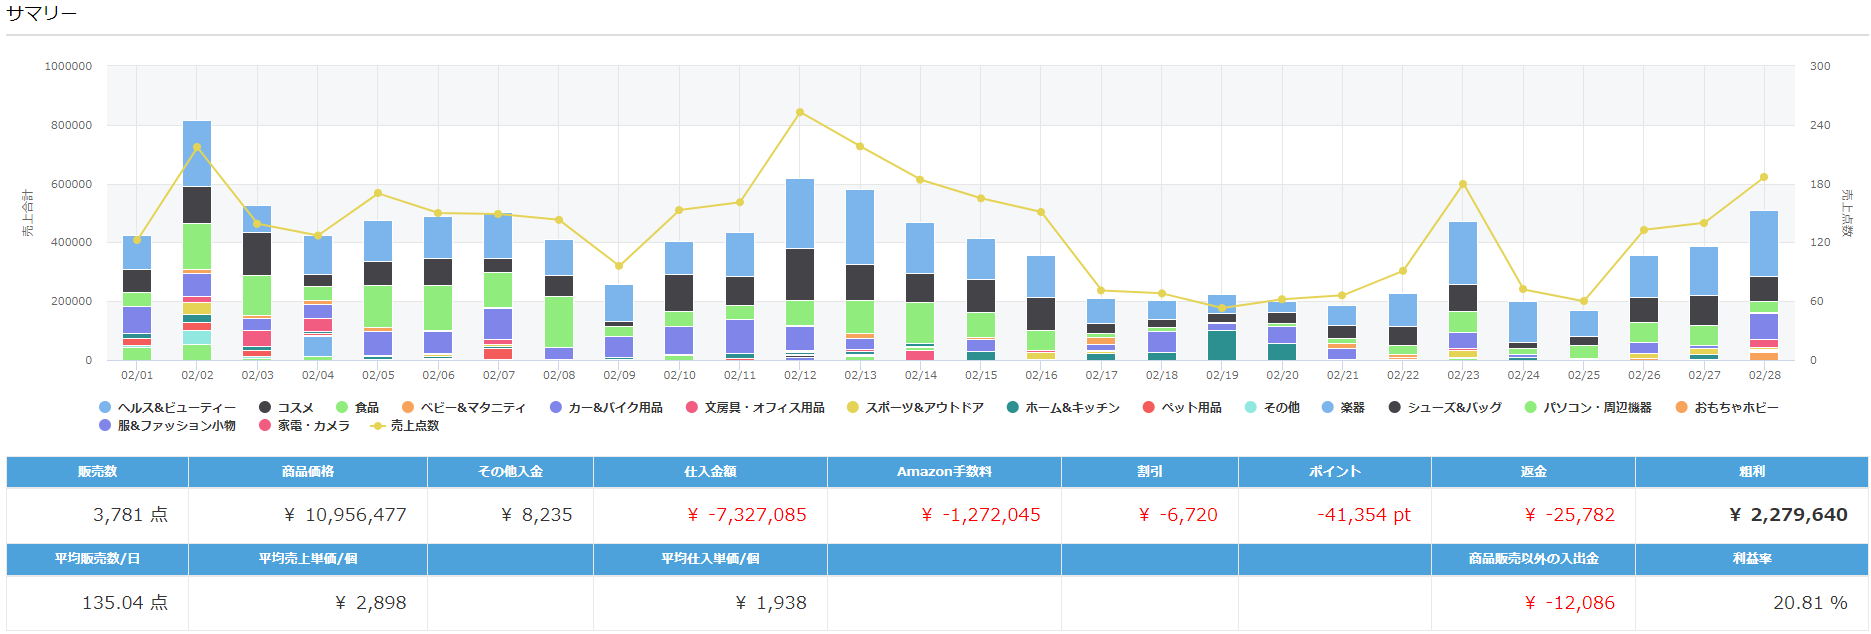Screen dimensions: 1871x634
Task: Click the 02/12 peak point on sales line
Action: point(800,113)
